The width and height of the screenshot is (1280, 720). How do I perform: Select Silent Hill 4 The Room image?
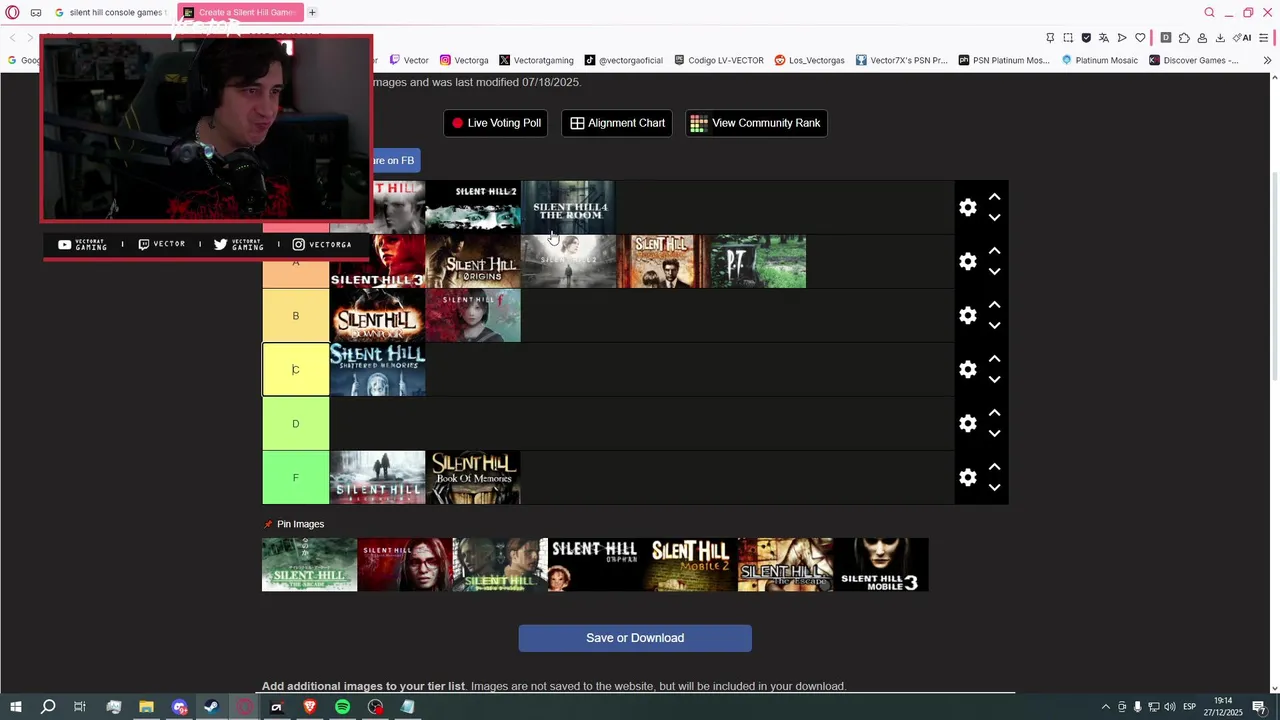point(569,207)
